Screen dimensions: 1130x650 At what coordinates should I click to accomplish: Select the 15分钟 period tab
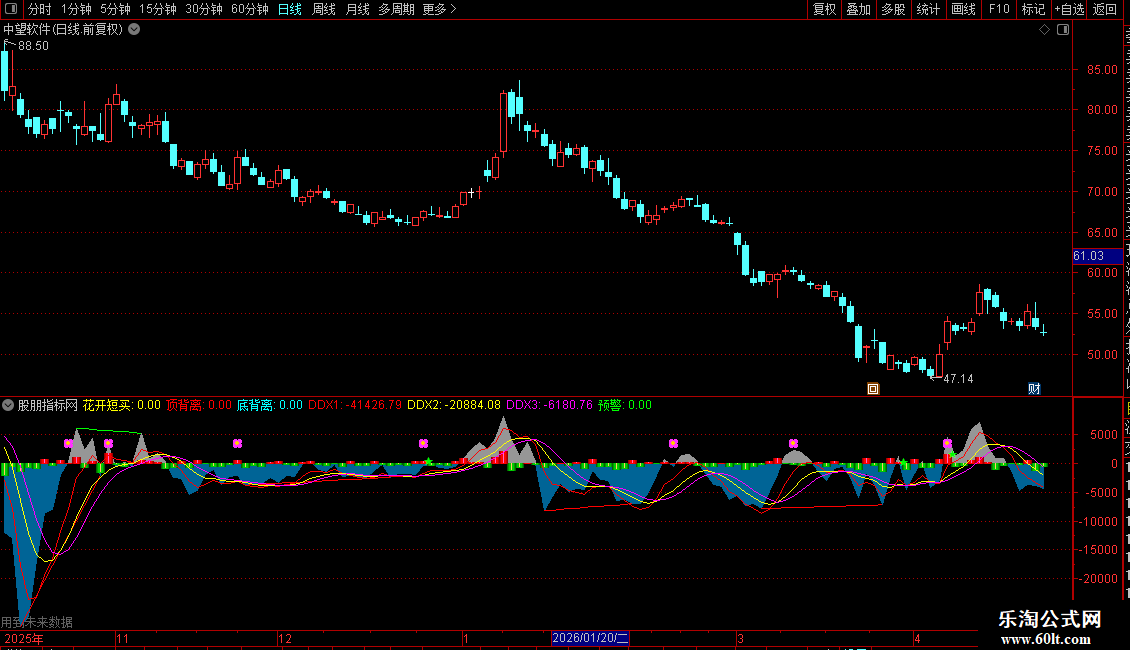tap(158, 9)
